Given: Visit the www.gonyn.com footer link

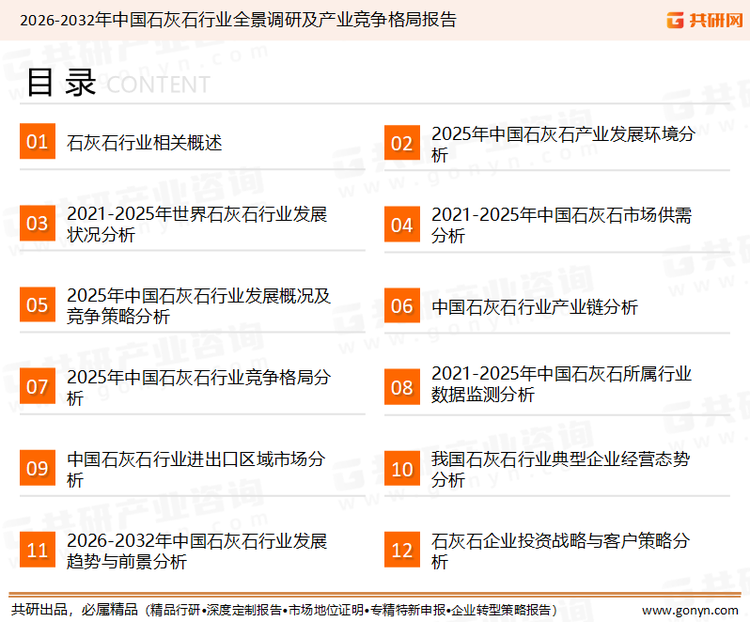Looking at the screenshot, I should 690,611.
